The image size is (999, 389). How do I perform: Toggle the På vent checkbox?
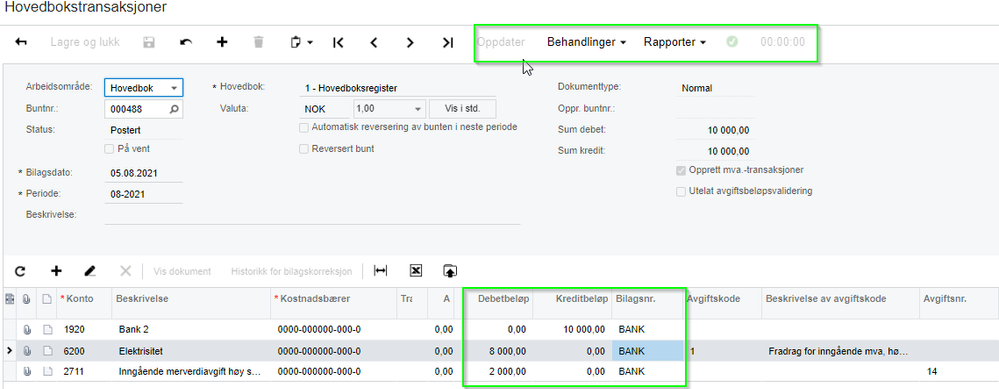(109, 149)
